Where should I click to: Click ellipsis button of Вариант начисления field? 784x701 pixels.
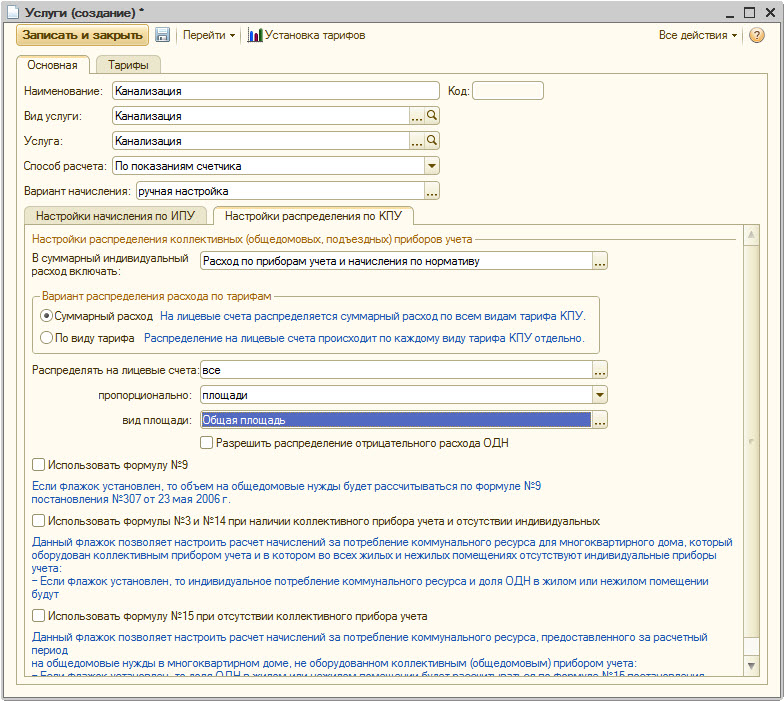[x=432, y=191]
